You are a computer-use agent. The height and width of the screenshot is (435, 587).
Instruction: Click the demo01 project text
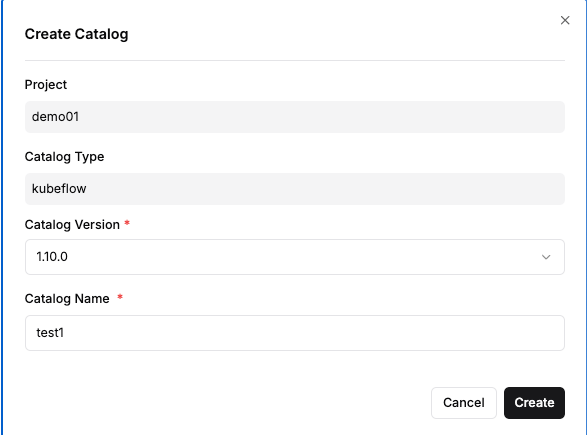coord(55,117)
